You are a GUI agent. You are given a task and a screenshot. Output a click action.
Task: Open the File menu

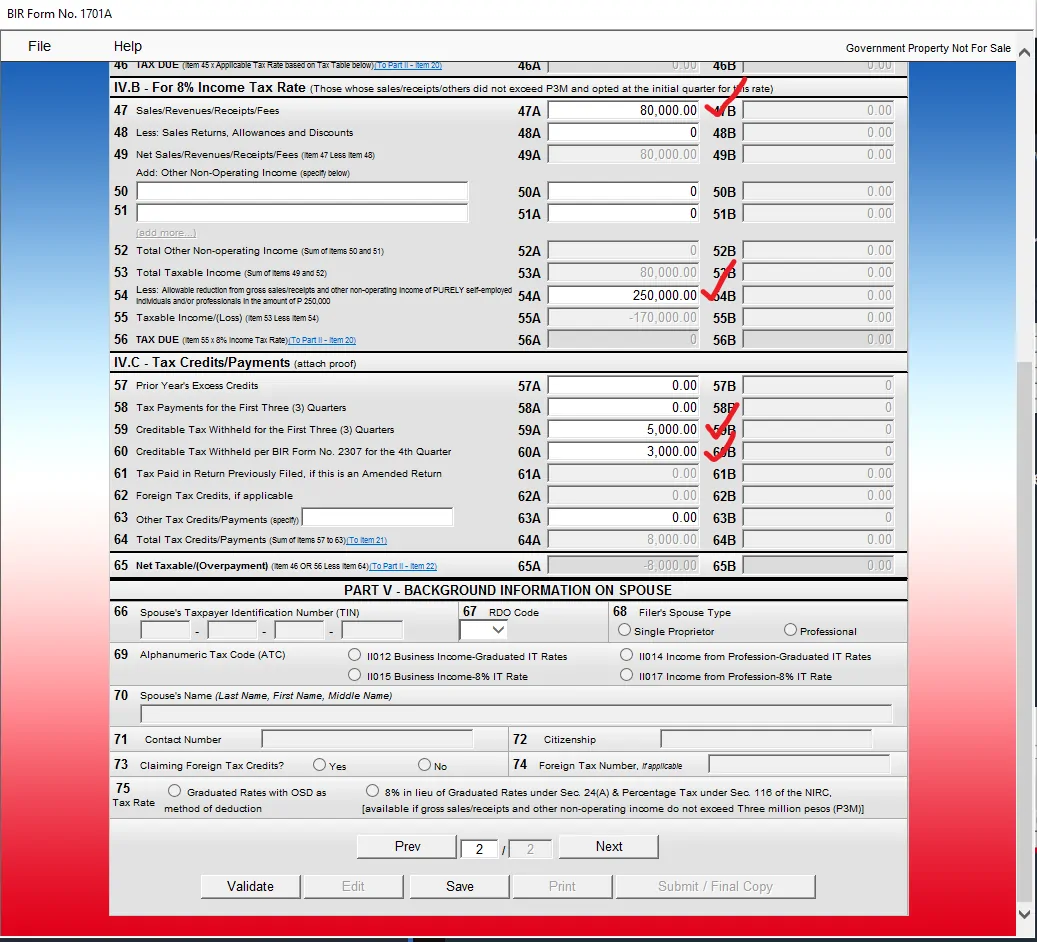[x=39, y=46]
